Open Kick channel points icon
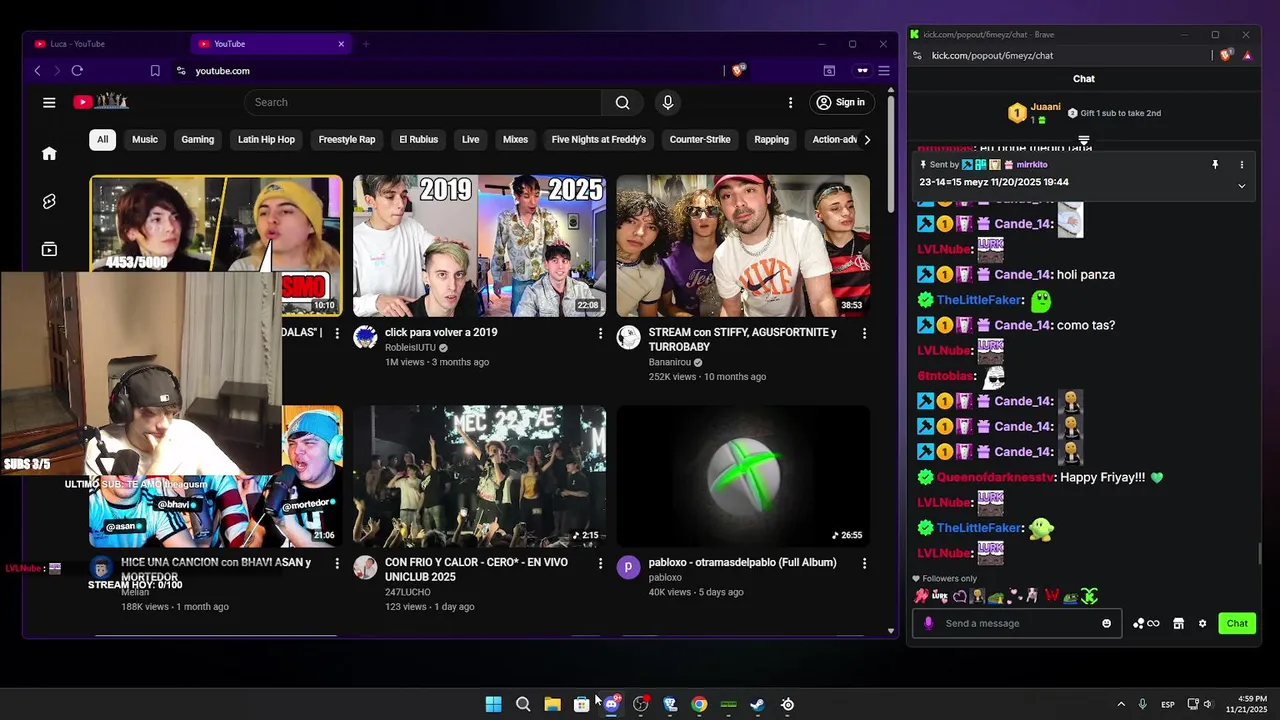 click(x=1146, y=623)
